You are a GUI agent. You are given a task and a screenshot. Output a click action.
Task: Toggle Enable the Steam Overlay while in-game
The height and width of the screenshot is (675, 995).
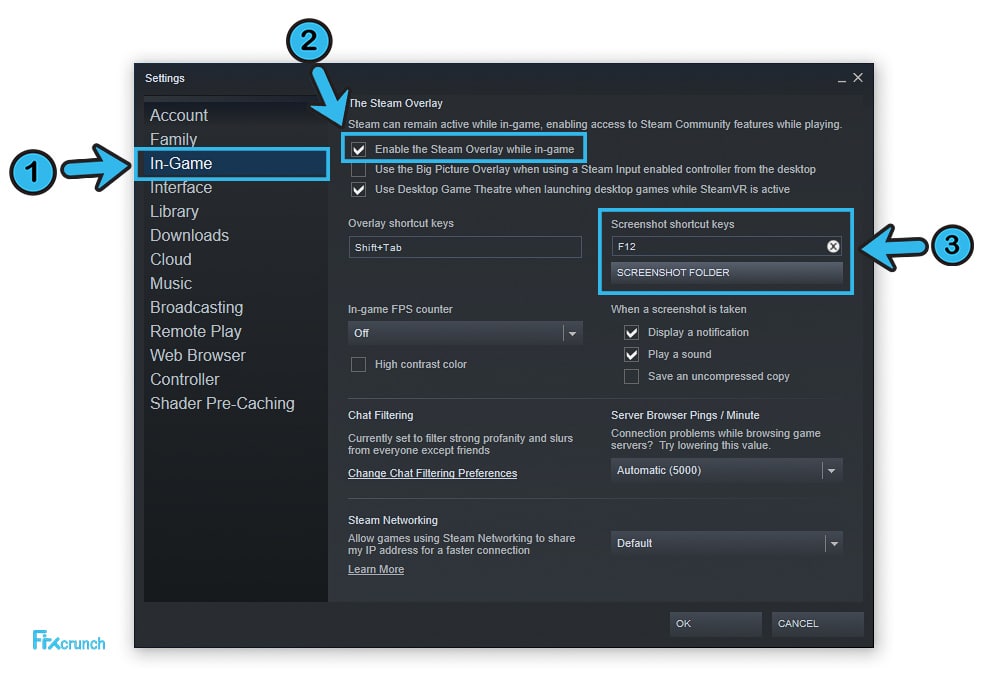point(359,149)
